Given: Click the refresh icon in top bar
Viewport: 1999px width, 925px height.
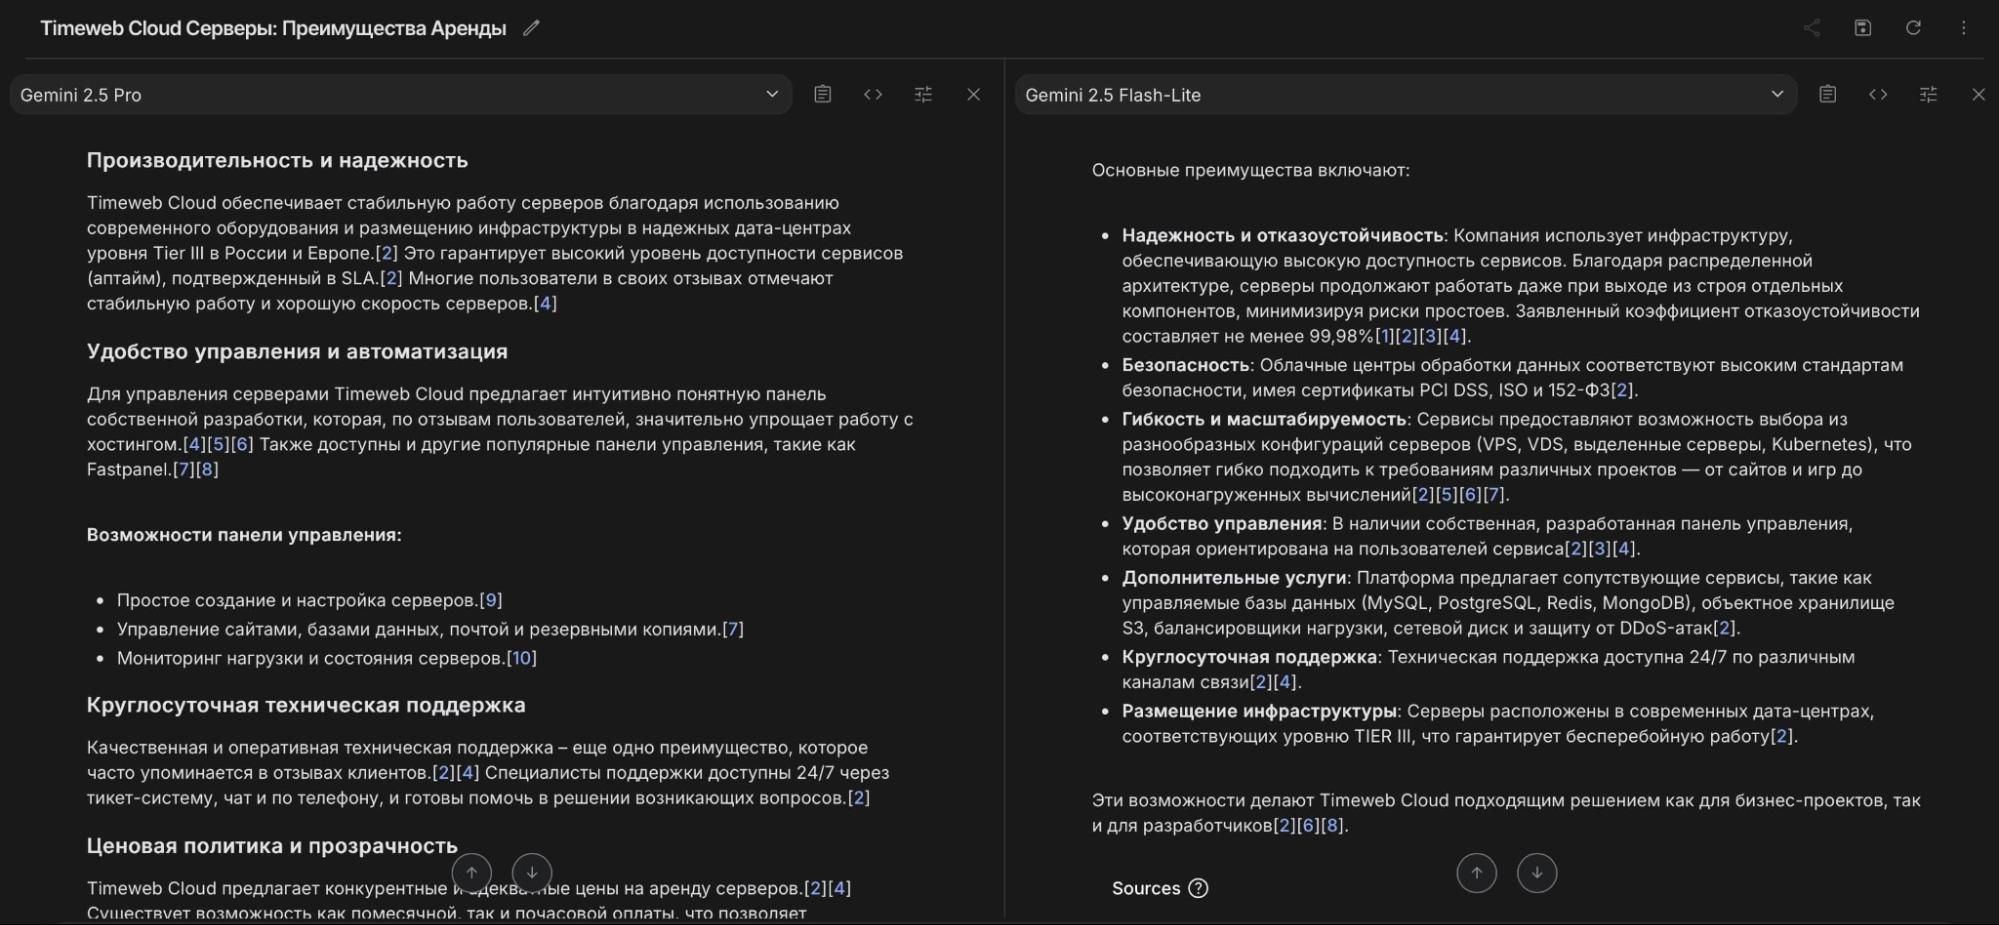Looking at the screenshot, I should tap(1913, 28).
